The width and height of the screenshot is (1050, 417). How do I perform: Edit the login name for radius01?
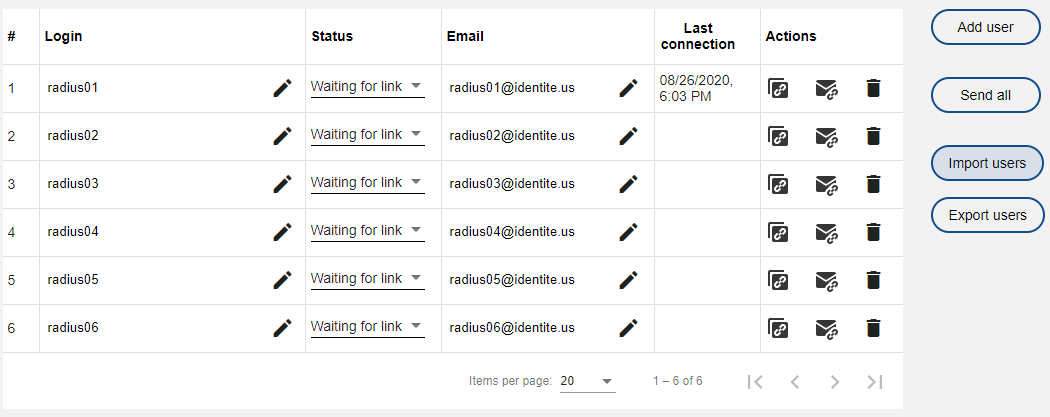282,88
